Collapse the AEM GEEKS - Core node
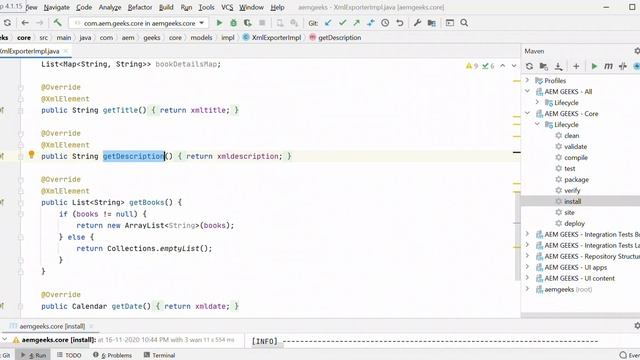 pos(527,113)
